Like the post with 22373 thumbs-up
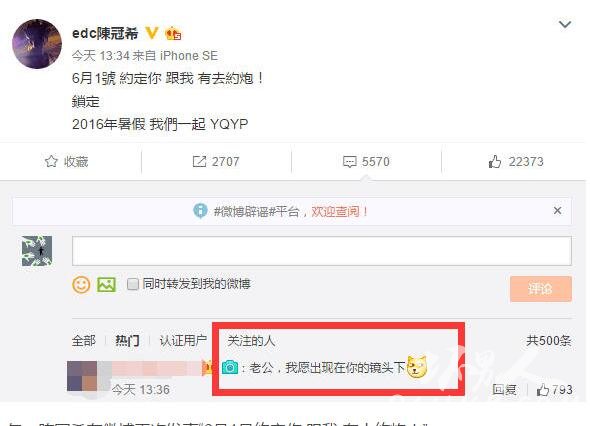Viewport: 590px width, 426px height. pos(494,162)
